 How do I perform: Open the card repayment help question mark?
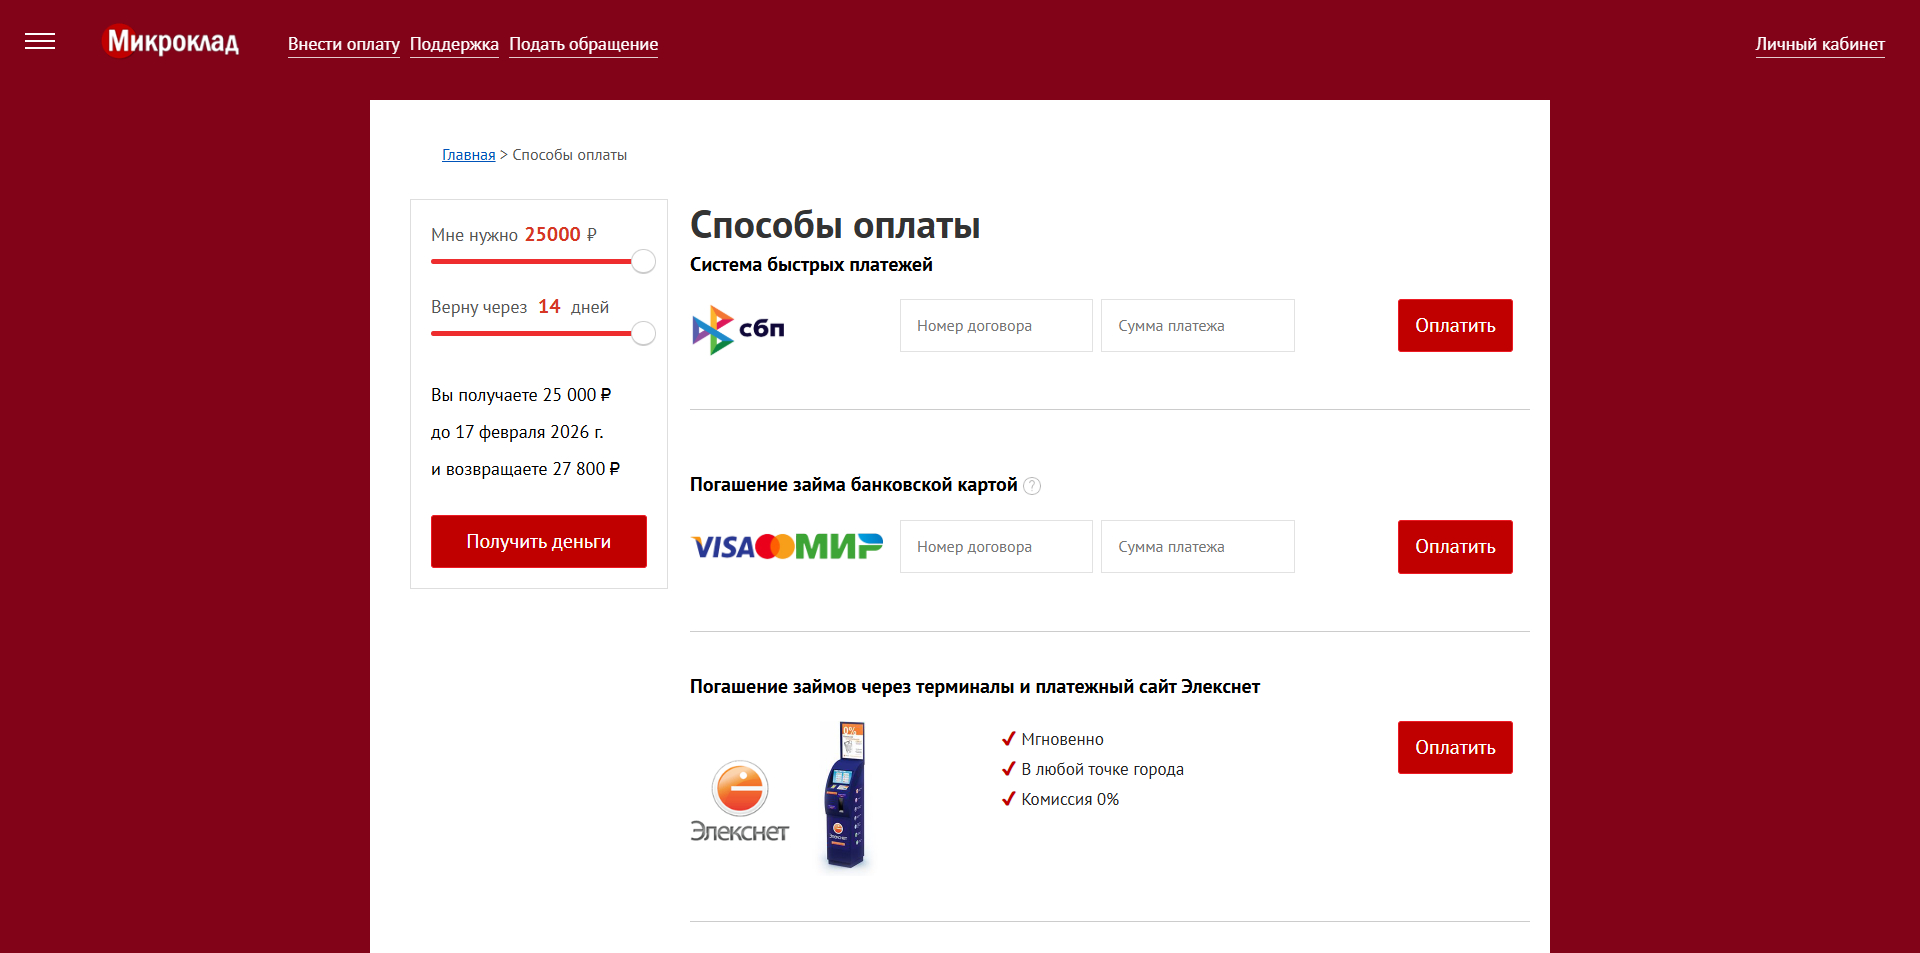[x=1033, y=486]
